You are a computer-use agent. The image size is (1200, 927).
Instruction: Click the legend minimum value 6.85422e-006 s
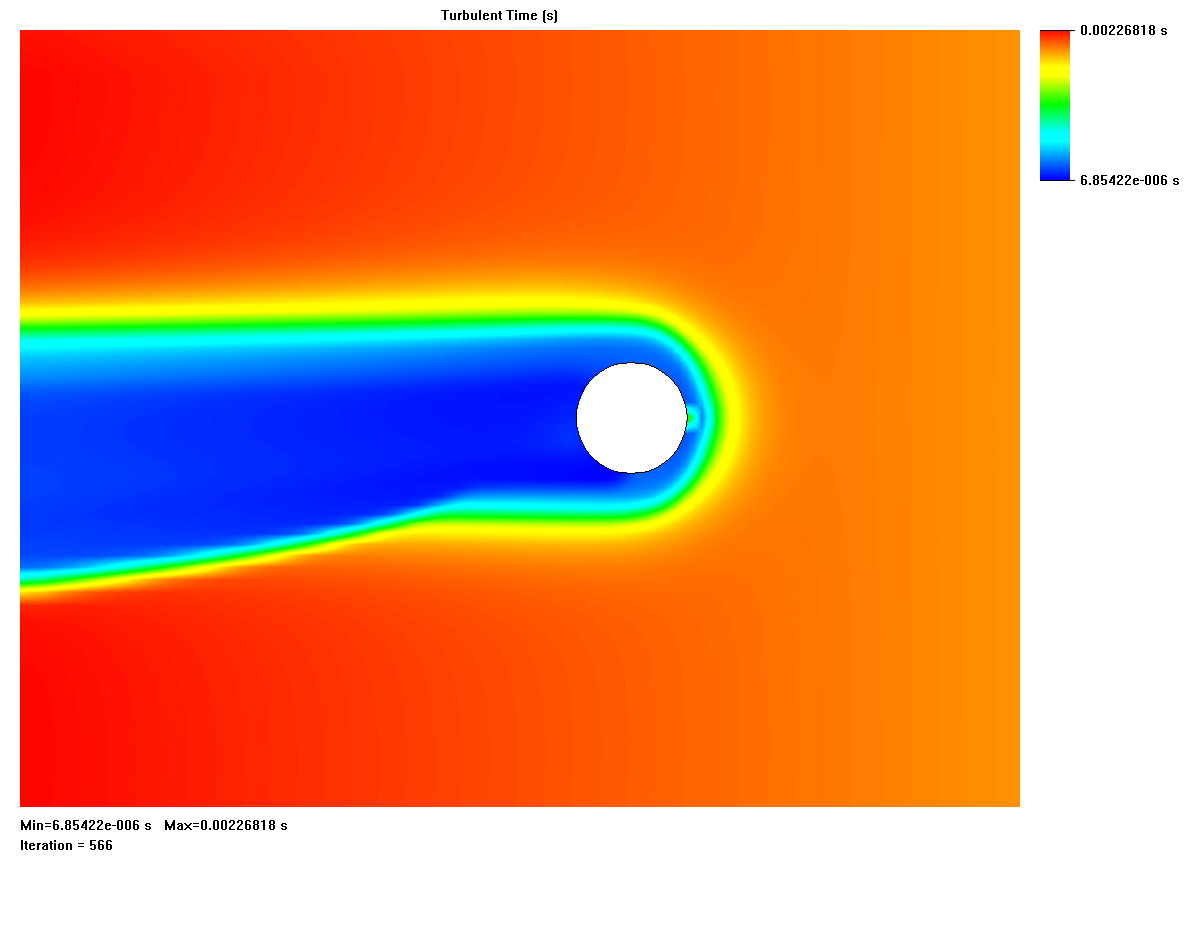1130,180
